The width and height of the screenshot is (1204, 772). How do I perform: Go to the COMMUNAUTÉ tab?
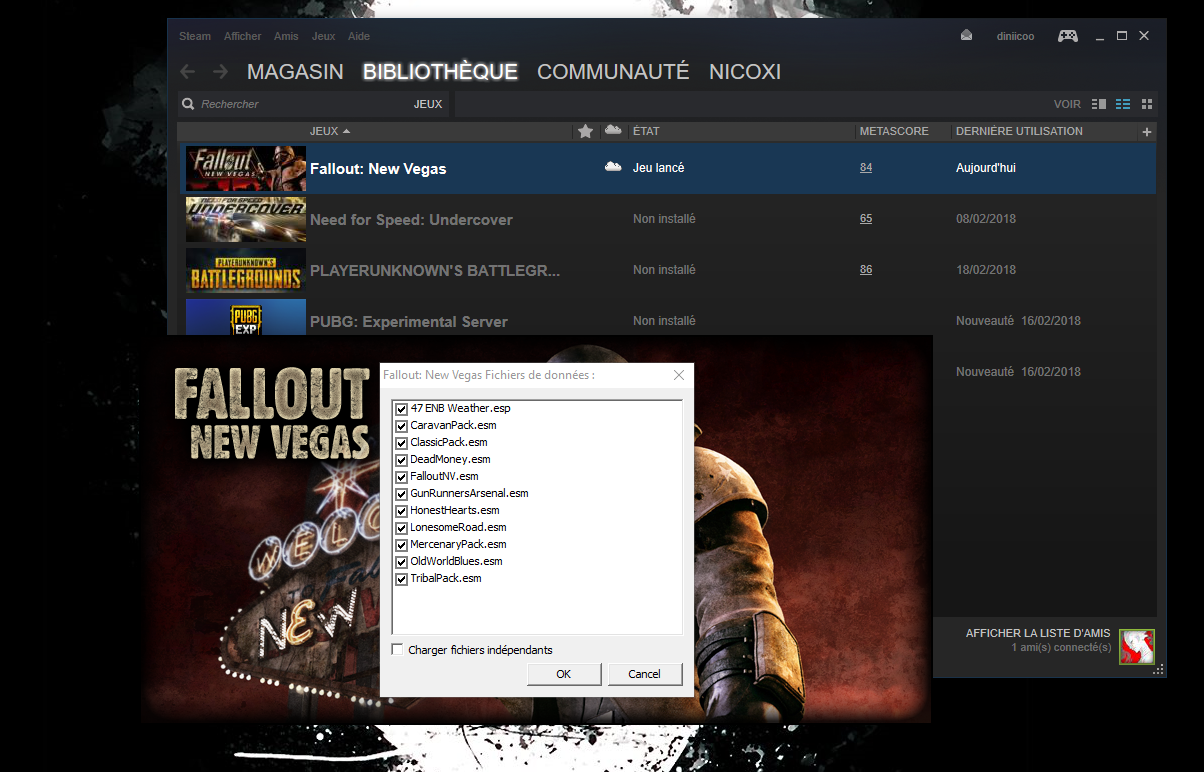tap(613, 72)
